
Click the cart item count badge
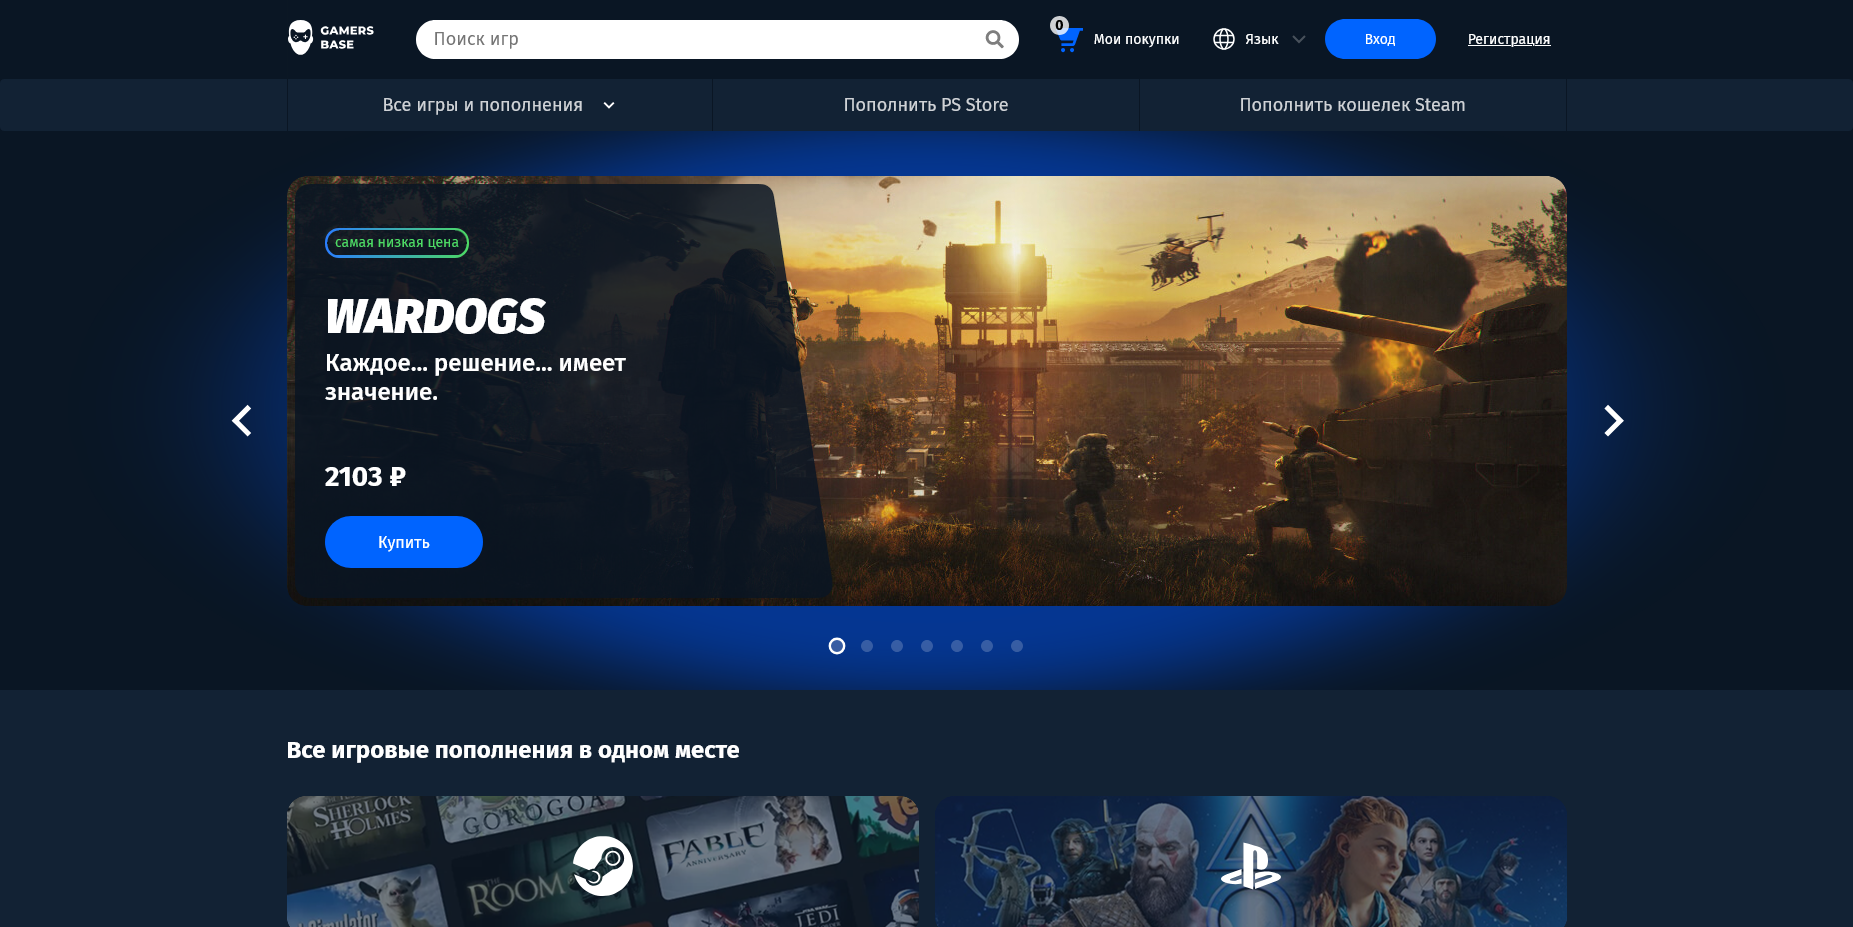click(1059, 25)
